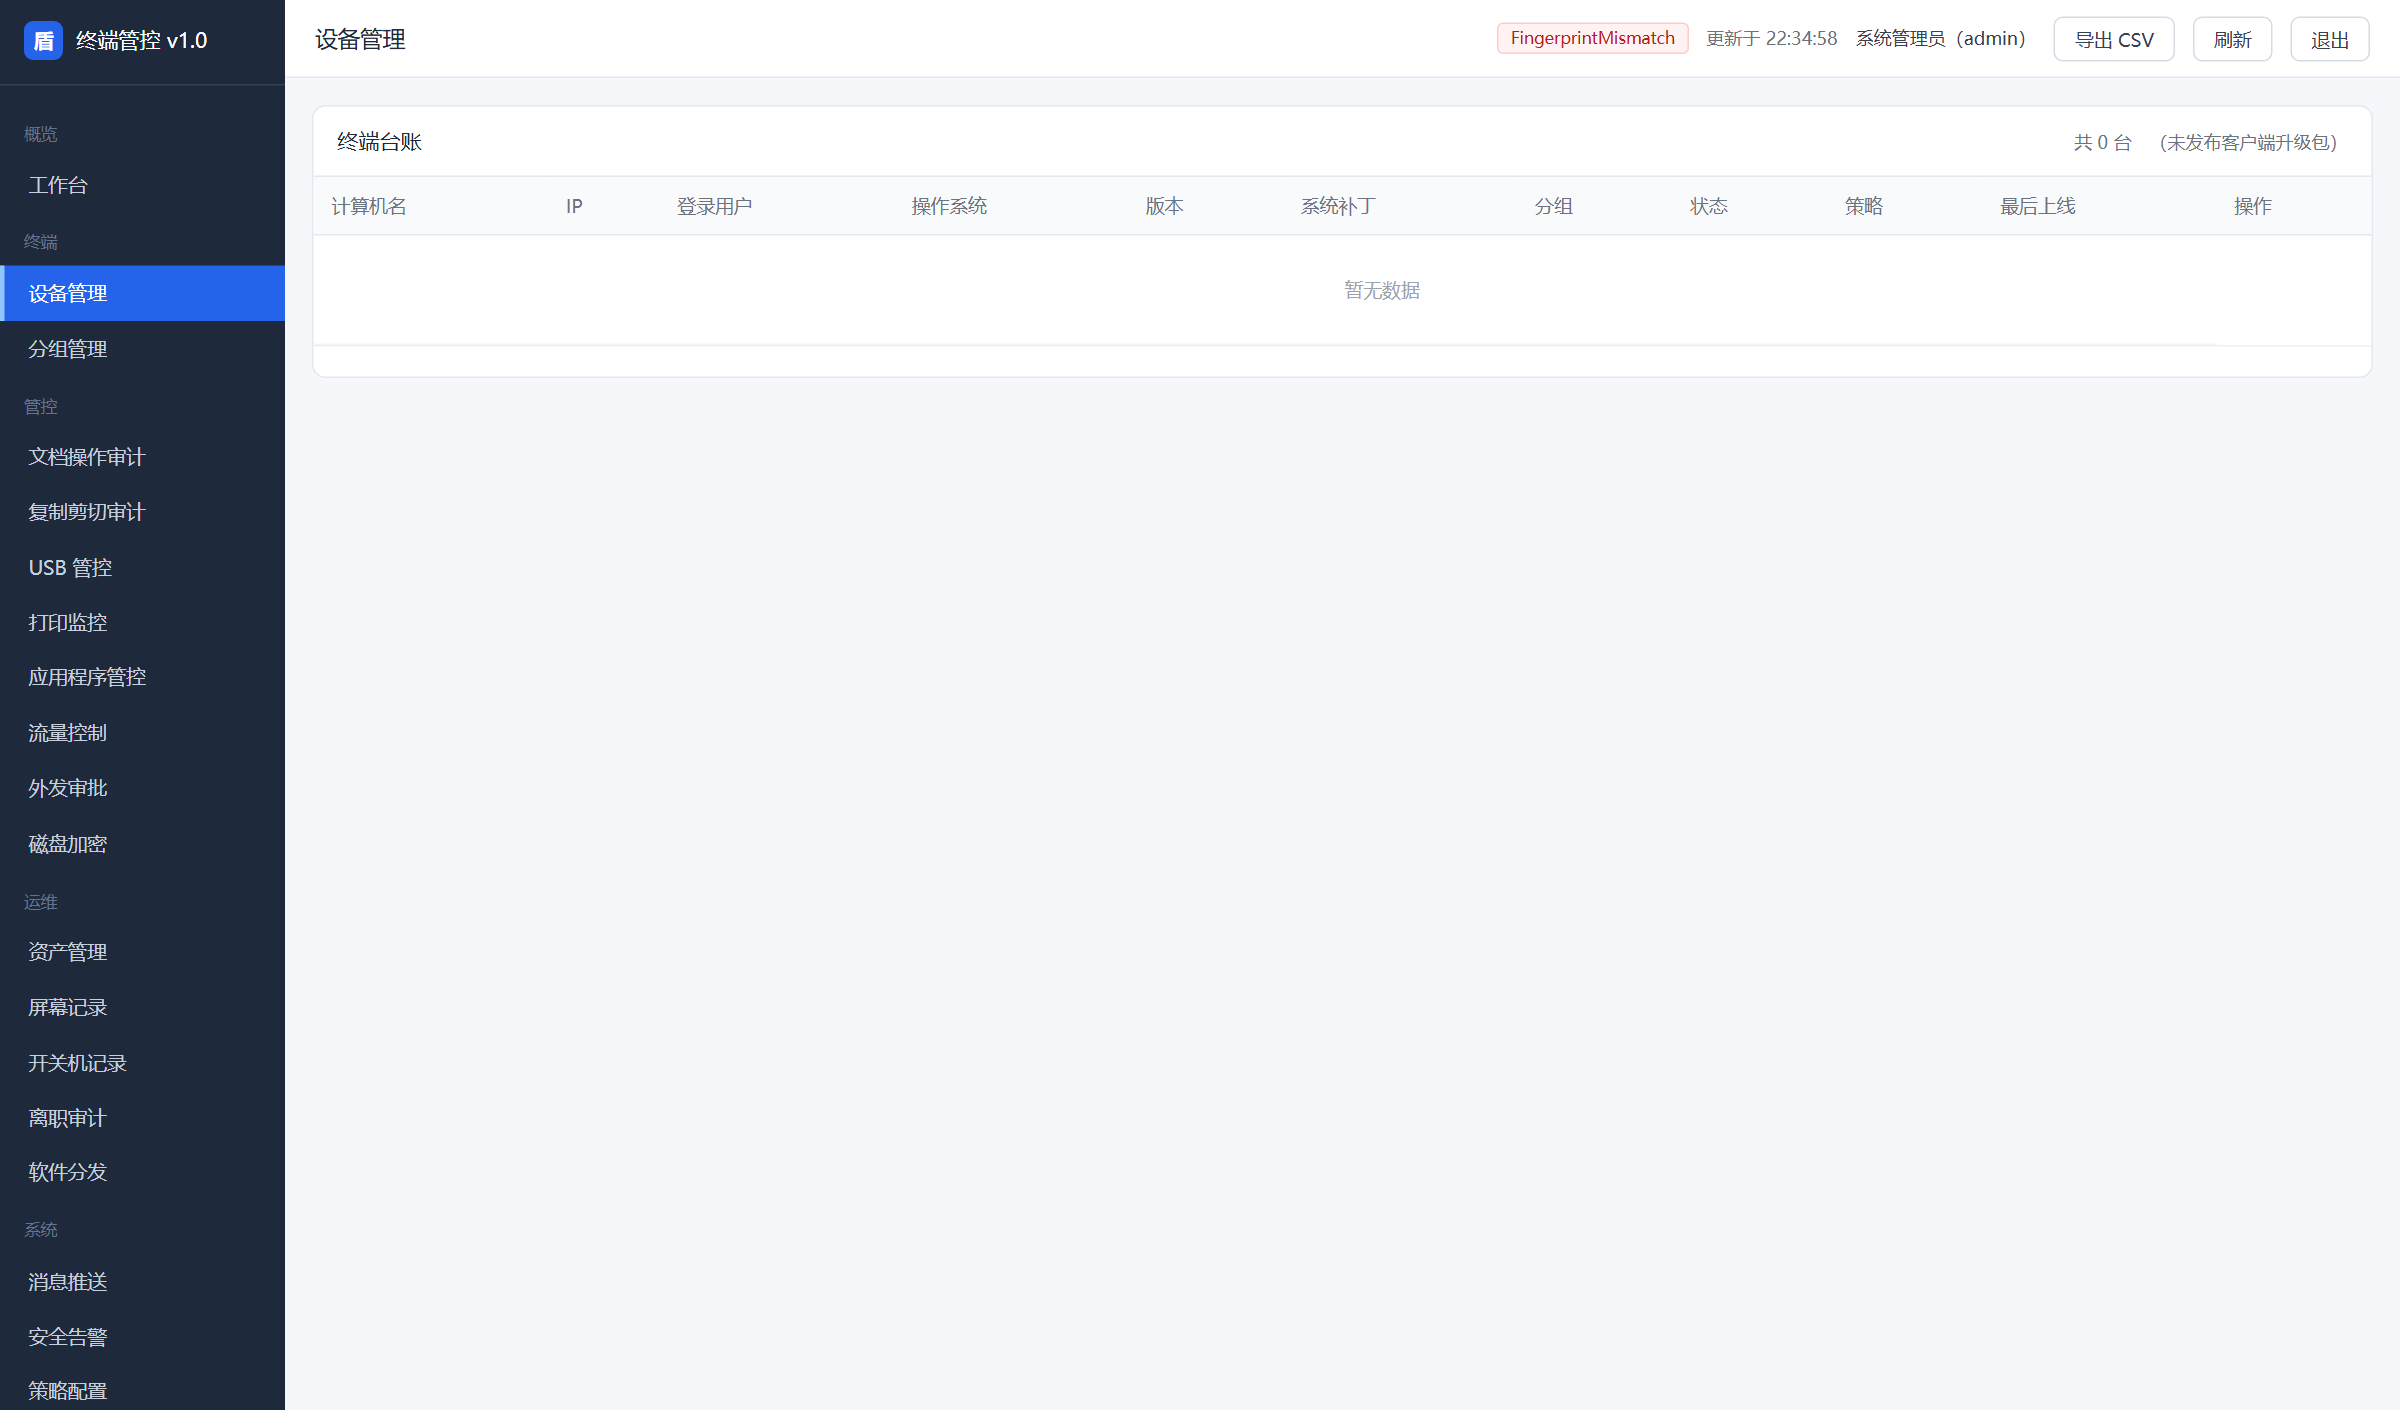Click the 系统补丁 column header
The width and height of the screenshot is (2400, 1410).
tap(1338, 206)
